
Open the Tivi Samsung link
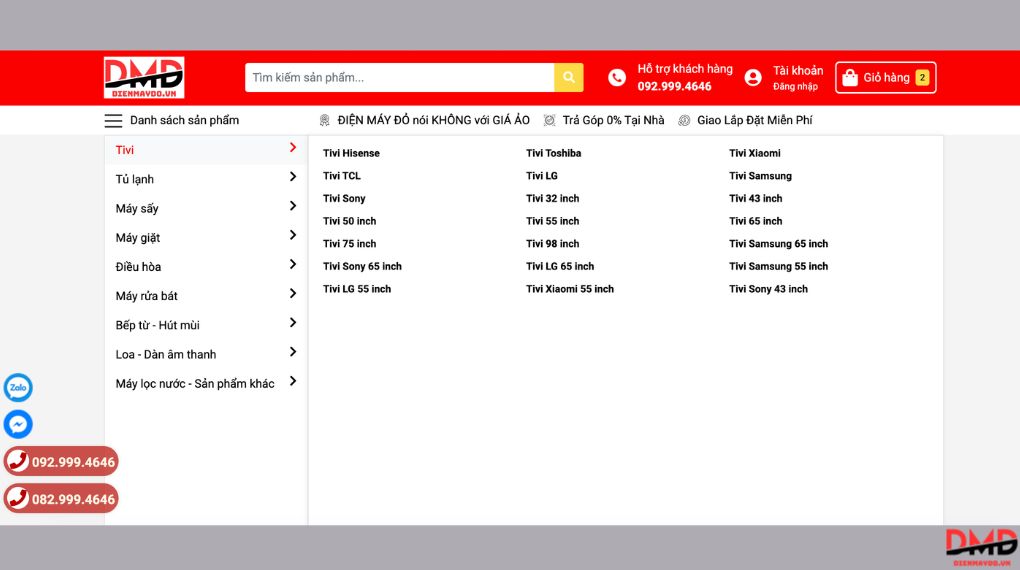click(760, 176)
